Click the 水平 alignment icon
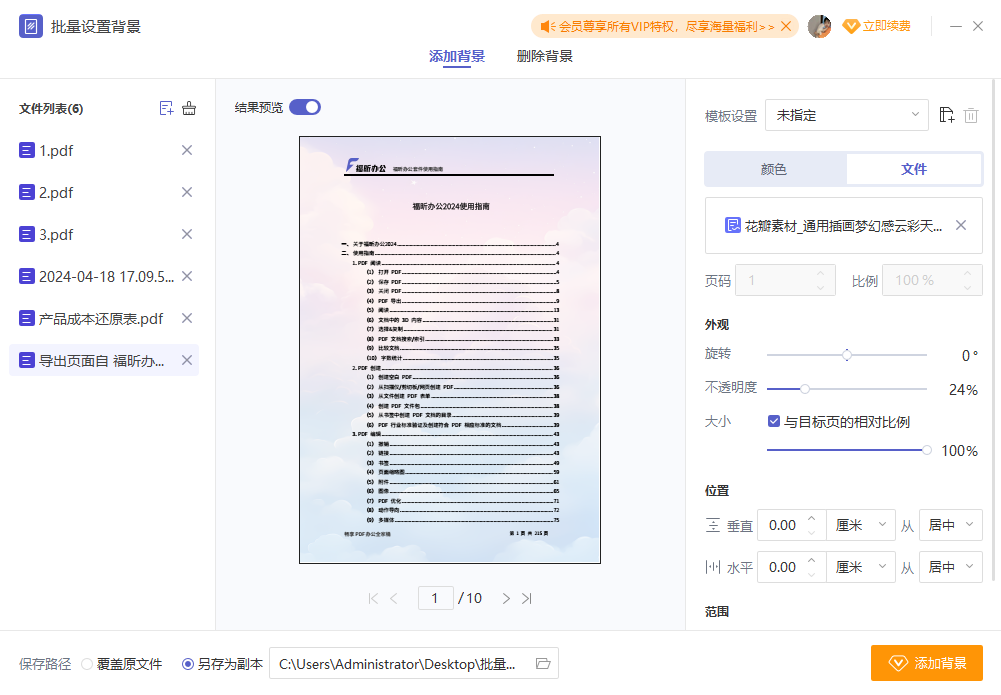Viewport: 1001px width, 695px height. [x=712, y=567]
